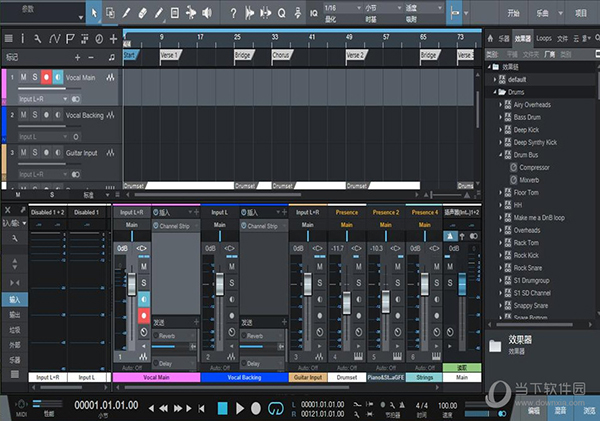Mute the Vocal Main track

coord(24,77)
